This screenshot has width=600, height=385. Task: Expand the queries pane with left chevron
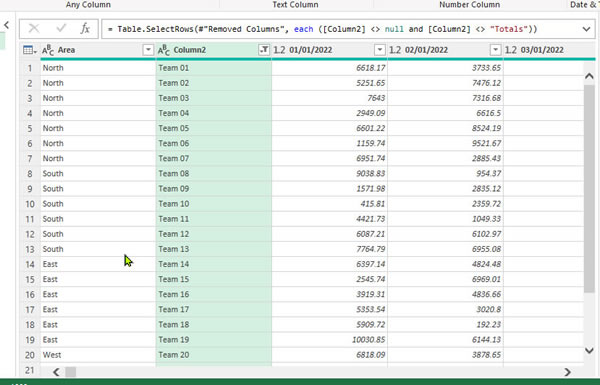click(7, 25)
